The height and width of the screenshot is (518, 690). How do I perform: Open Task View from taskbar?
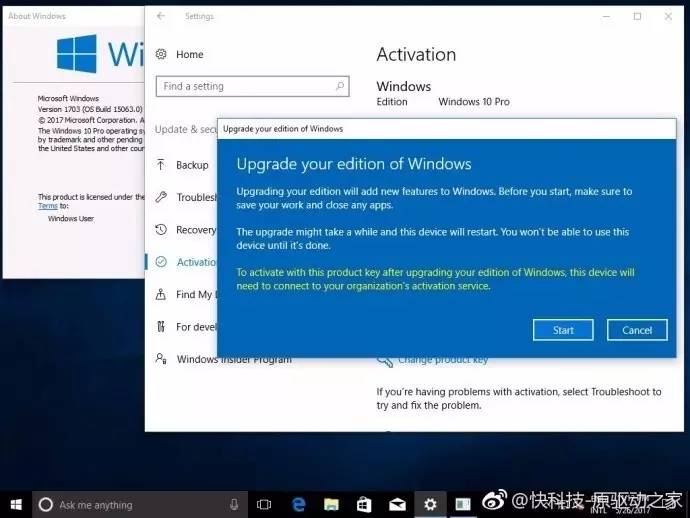[265, 505]
